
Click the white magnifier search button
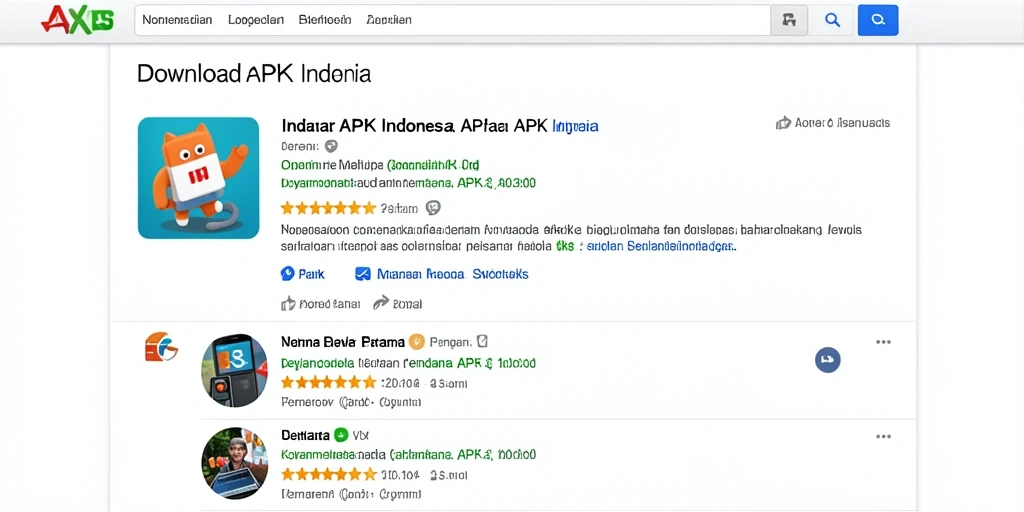832,20
